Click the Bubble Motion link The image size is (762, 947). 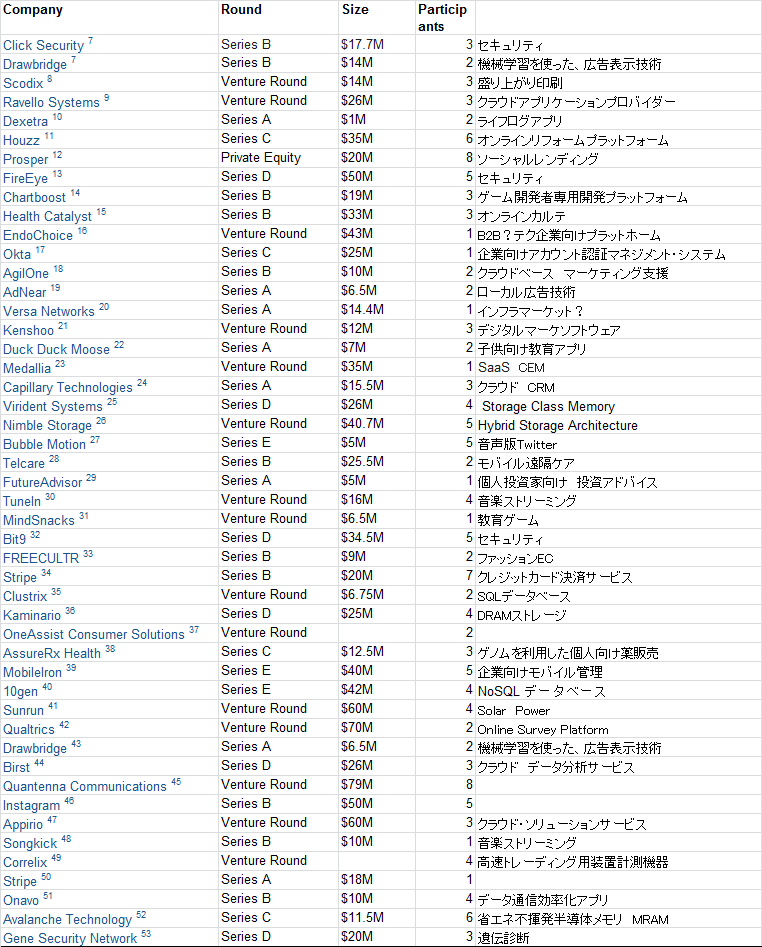click(45, 445)
